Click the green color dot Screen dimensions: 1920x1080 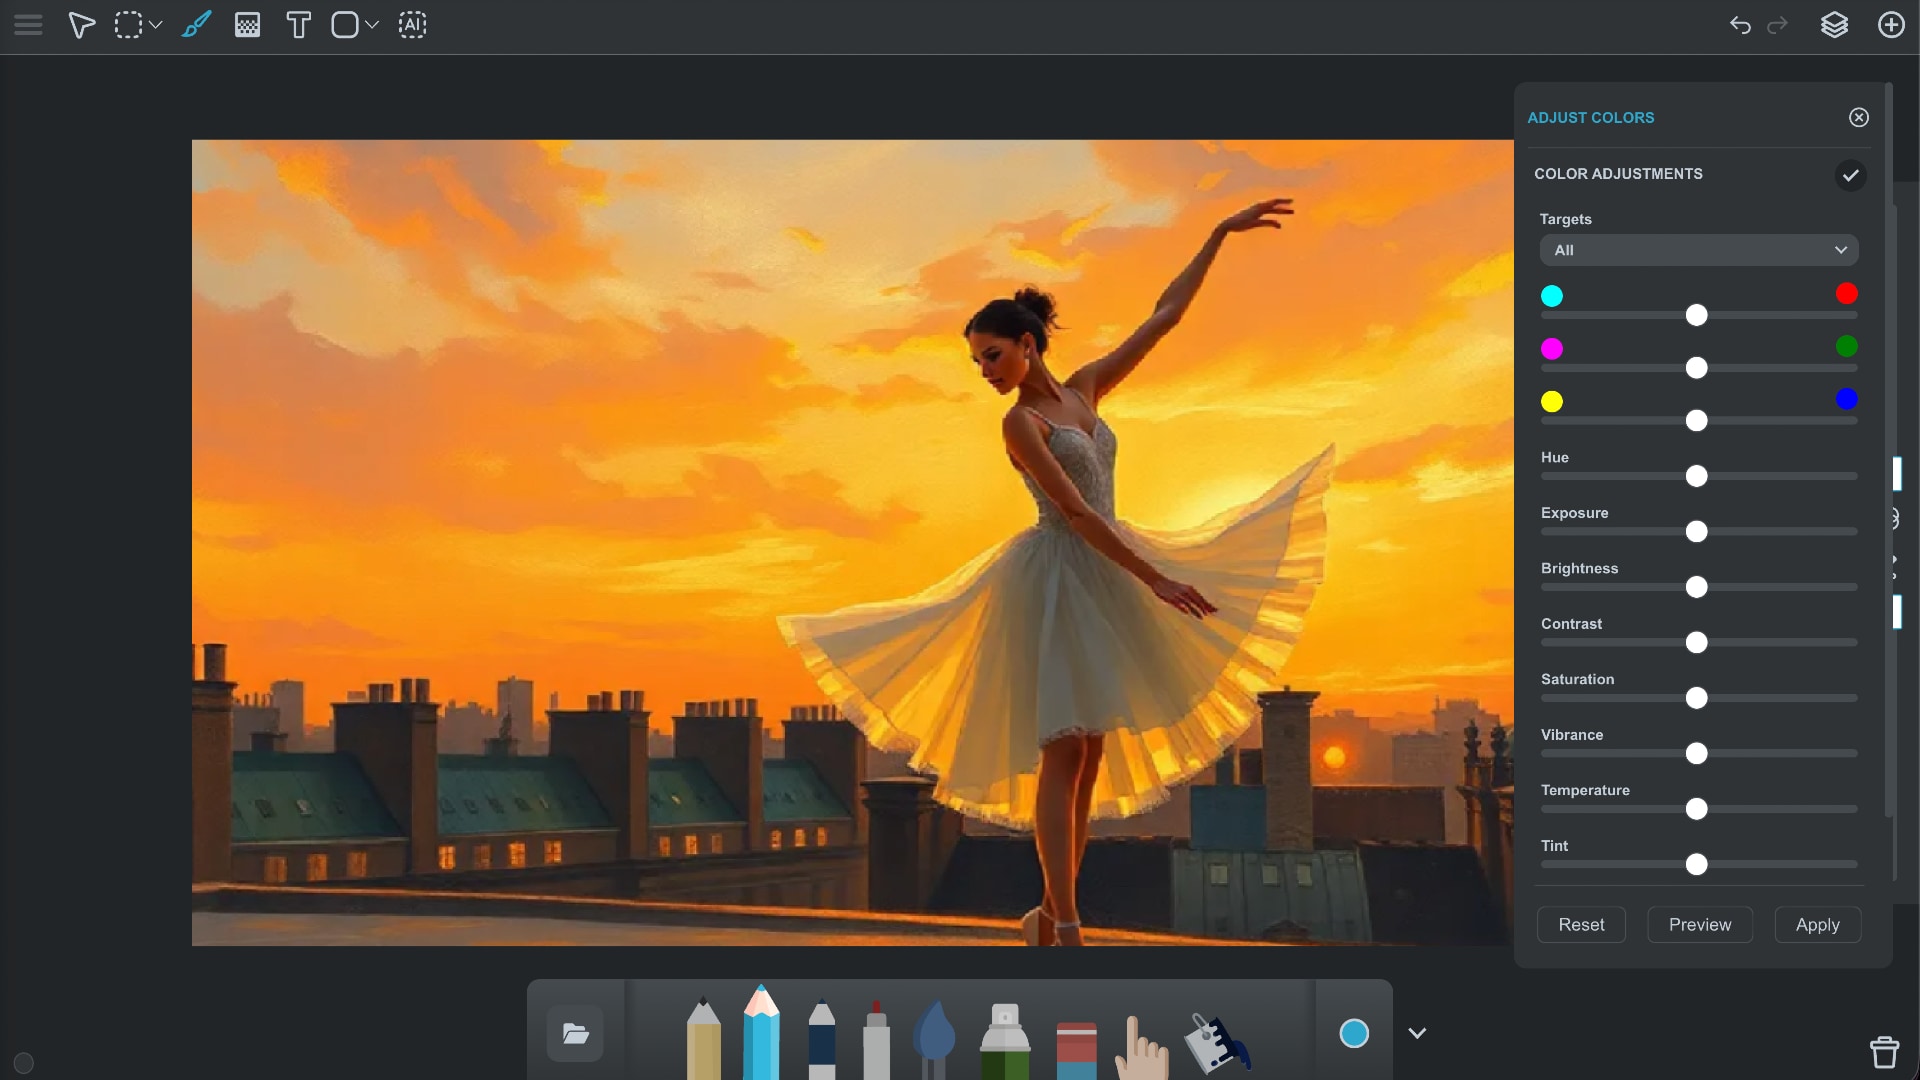[1847, 347]
